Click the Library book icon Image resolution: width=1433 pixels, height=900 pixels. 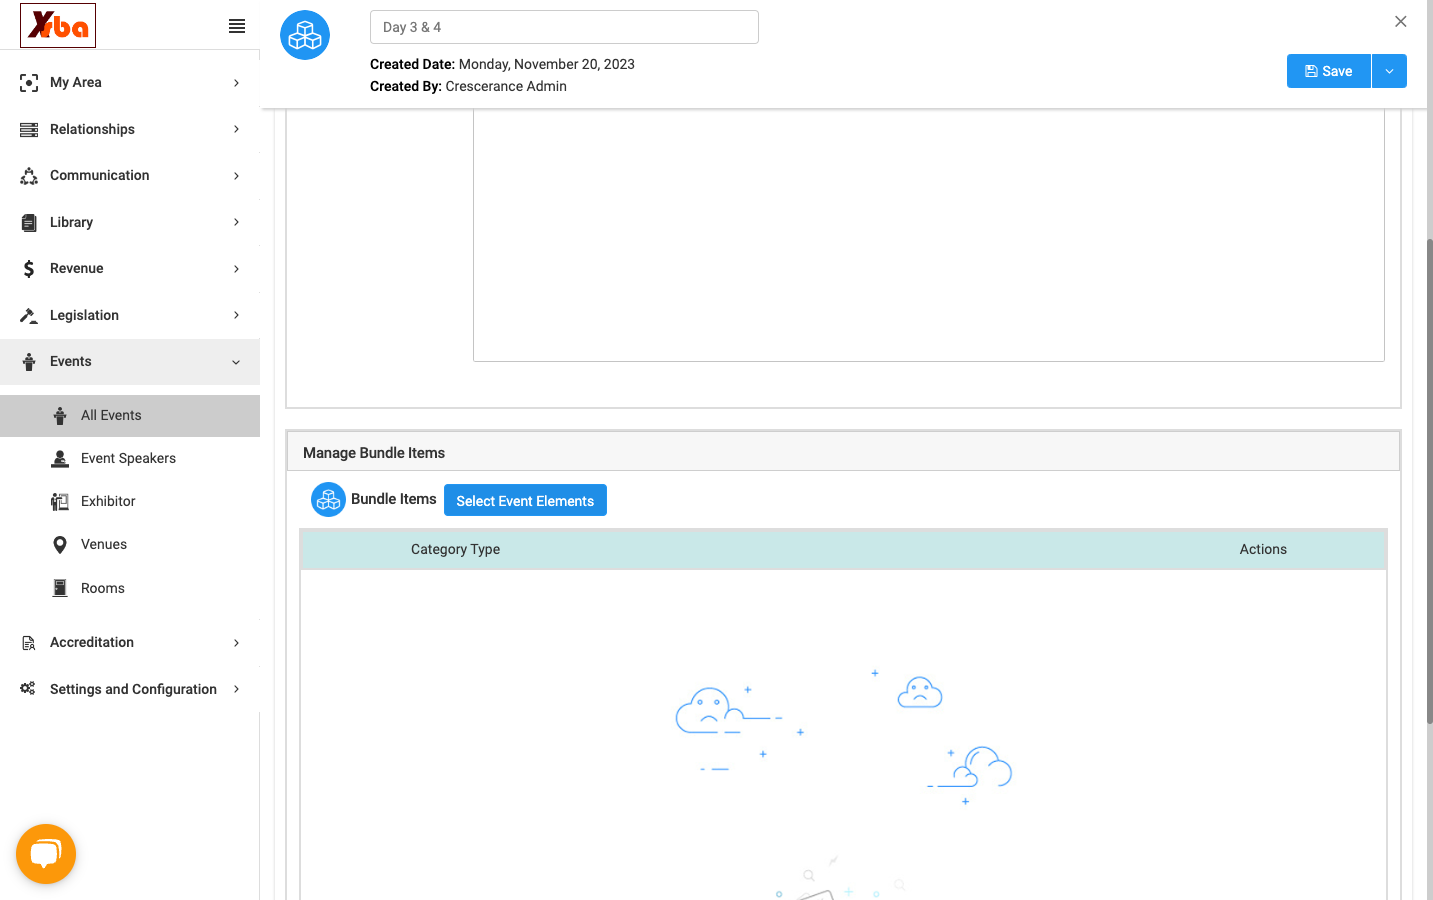(29, 222)
